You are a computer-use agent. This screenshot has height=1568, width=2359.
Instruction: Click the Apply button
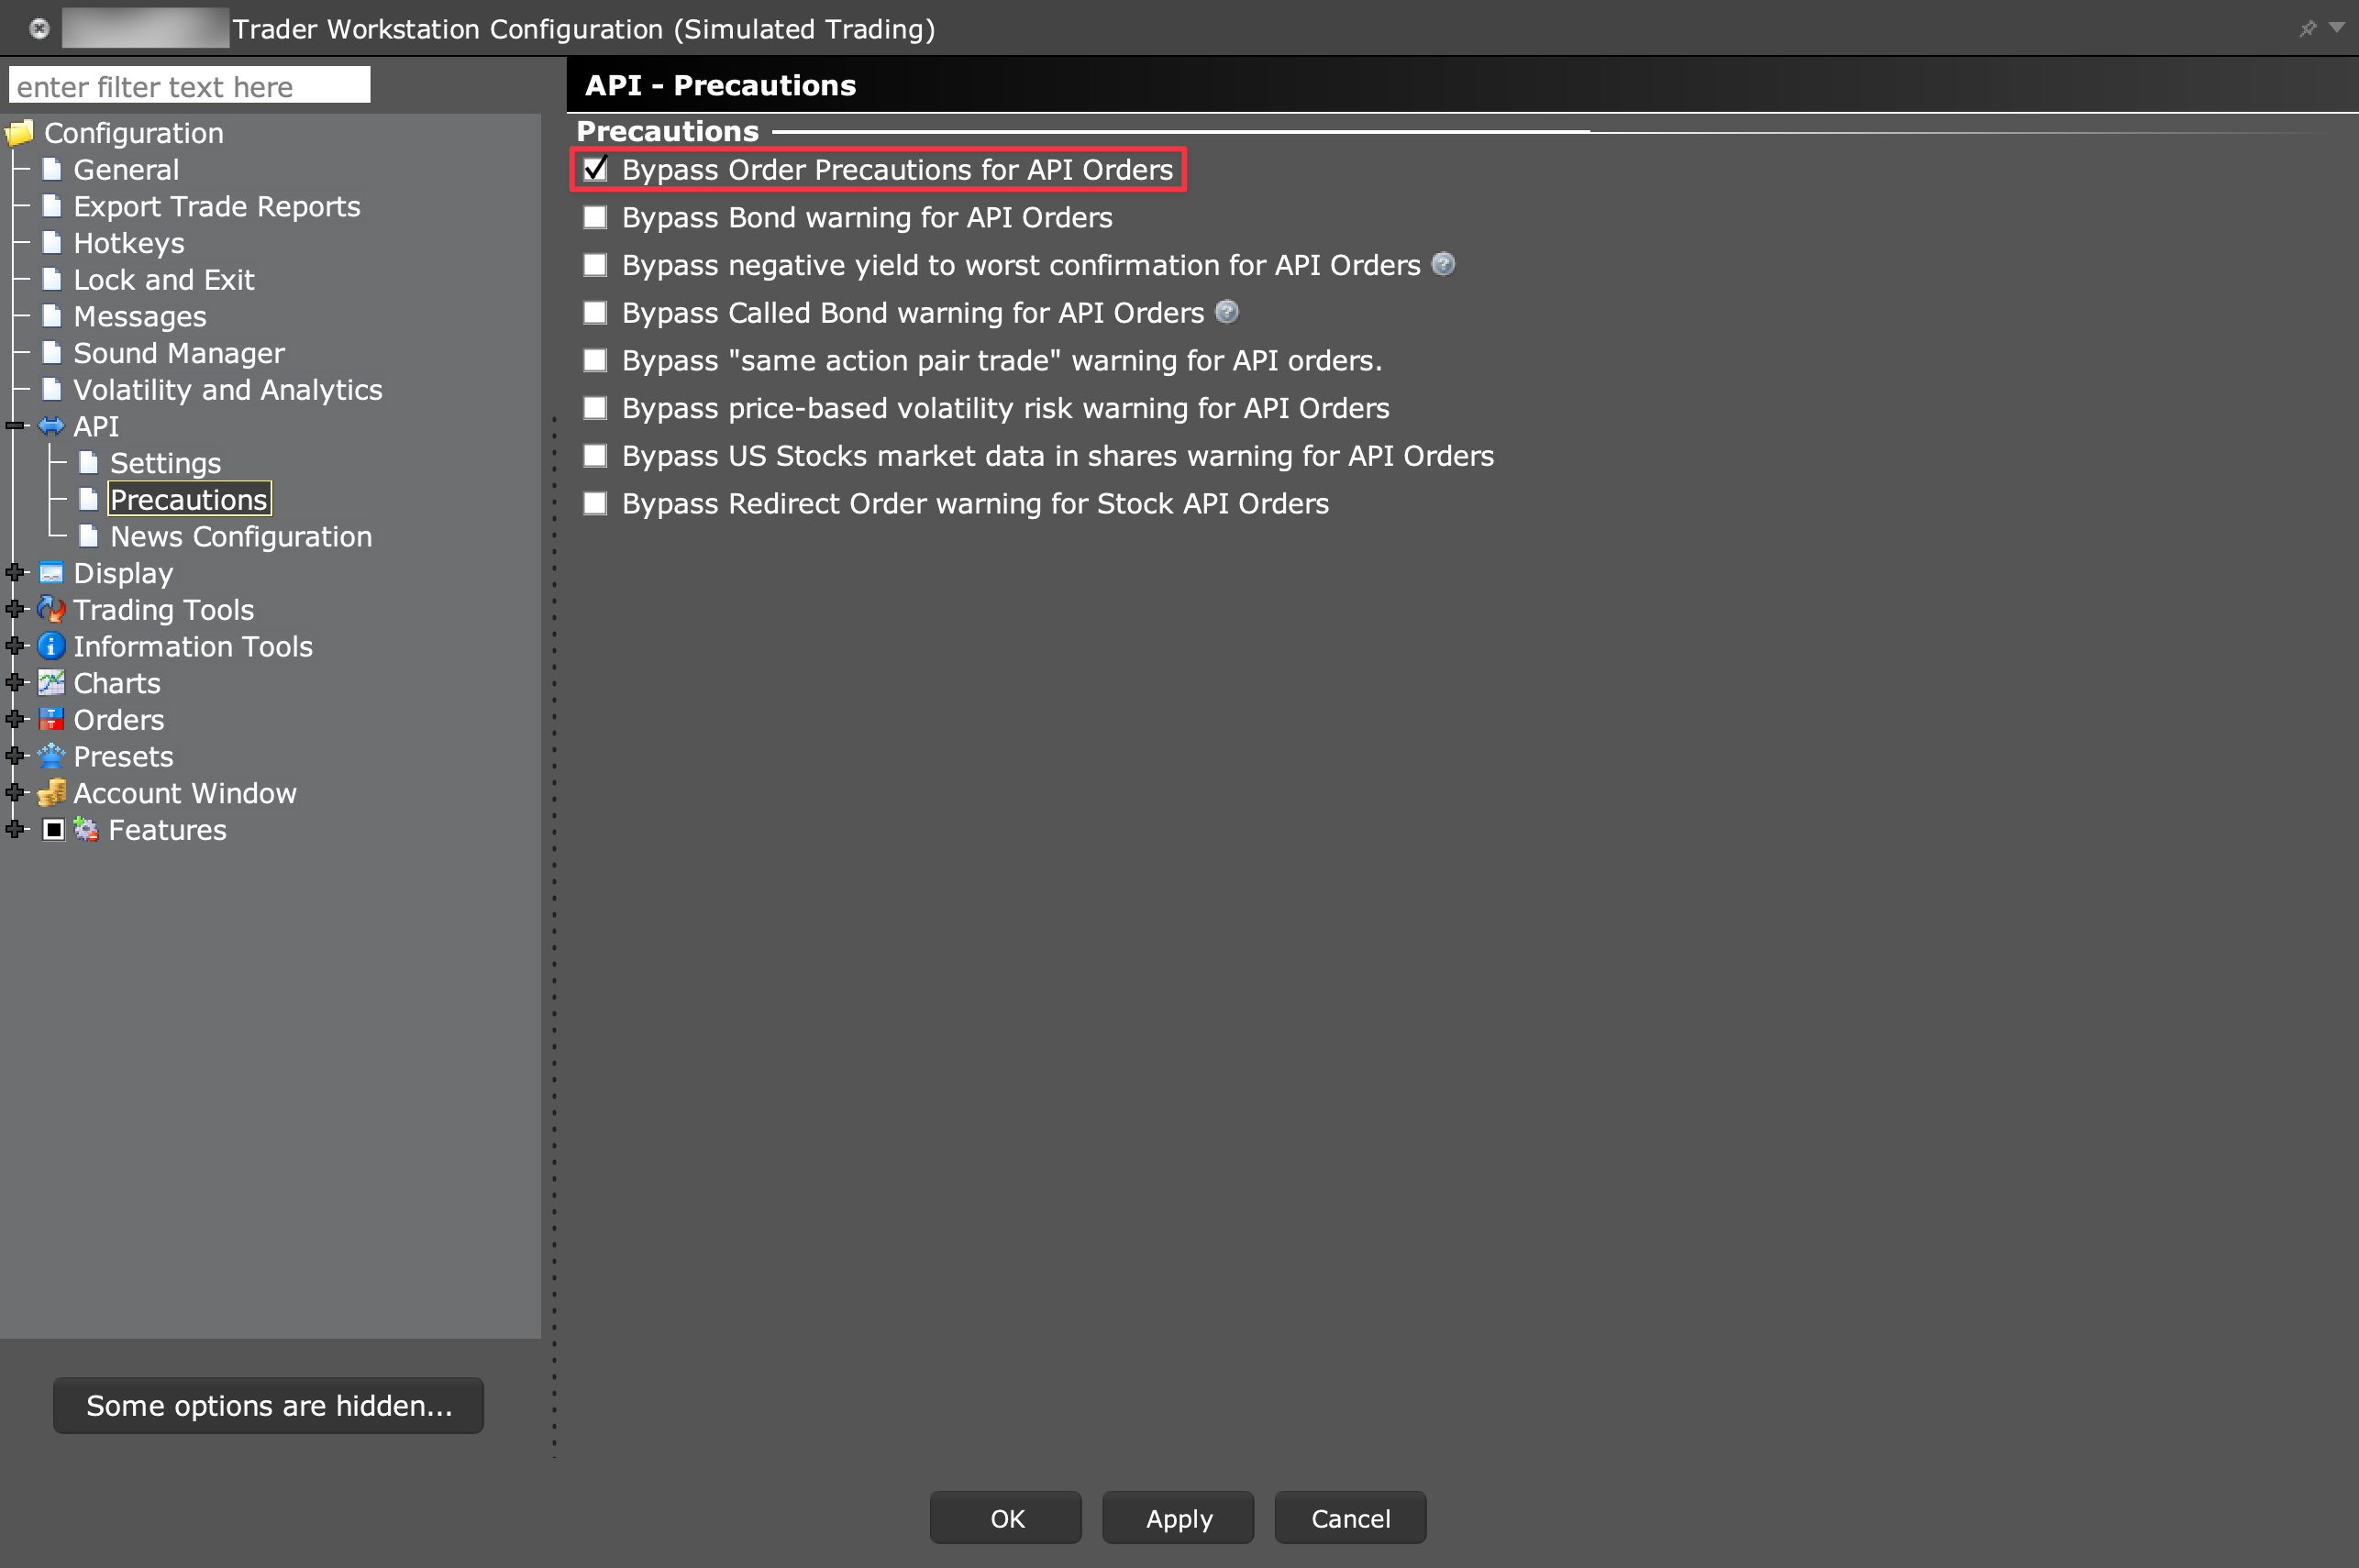pos(1178,1518)
